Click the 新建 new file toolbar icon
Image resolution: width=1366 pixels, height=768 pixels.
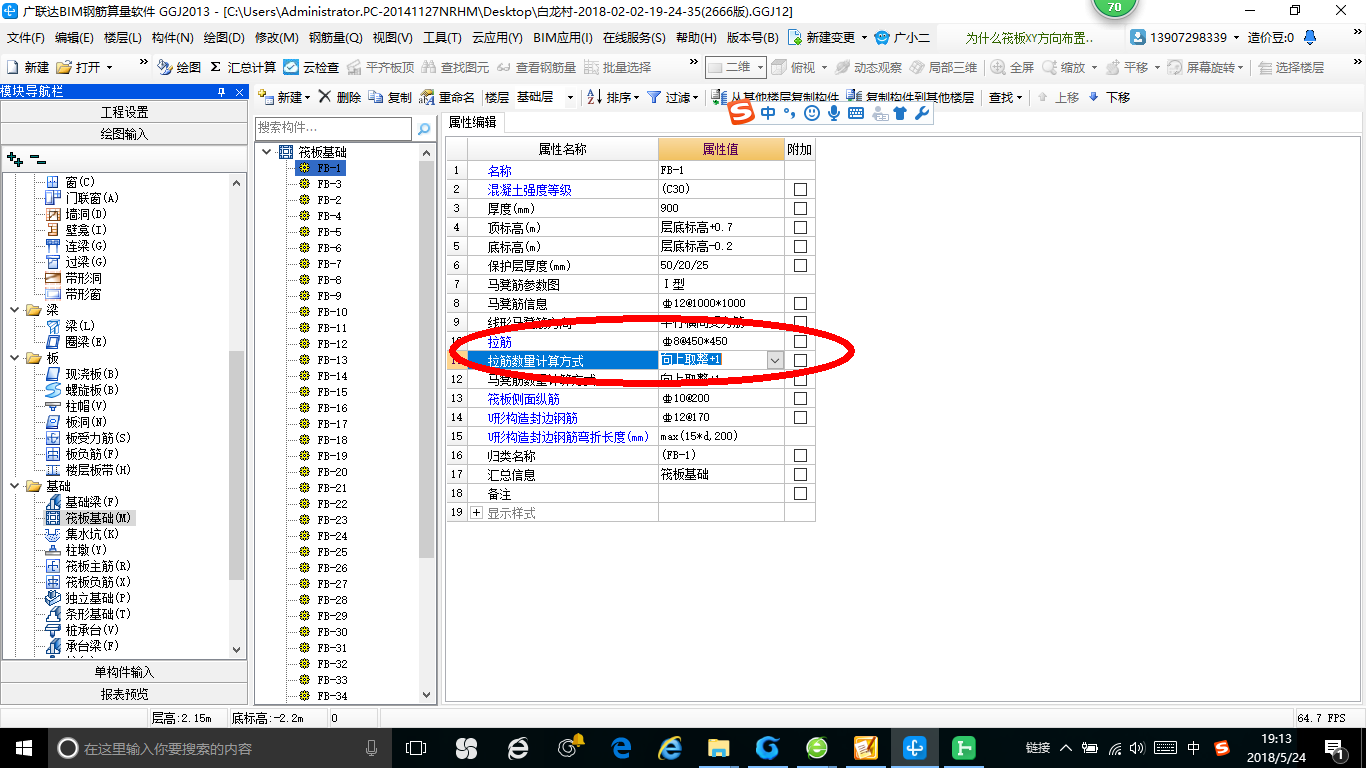point(13,67)
